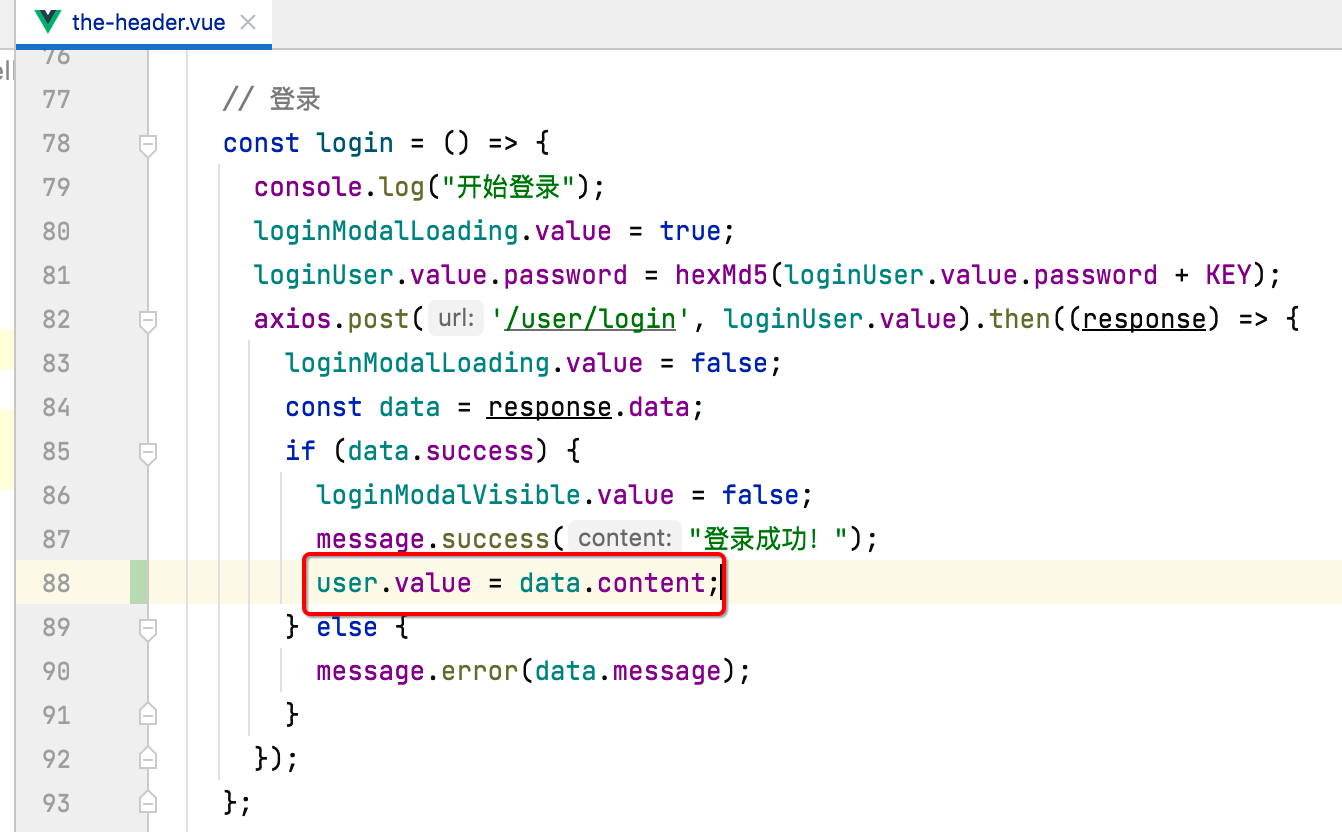Collapse the login function at line 78
The image size is (1342, 832).
148,144
